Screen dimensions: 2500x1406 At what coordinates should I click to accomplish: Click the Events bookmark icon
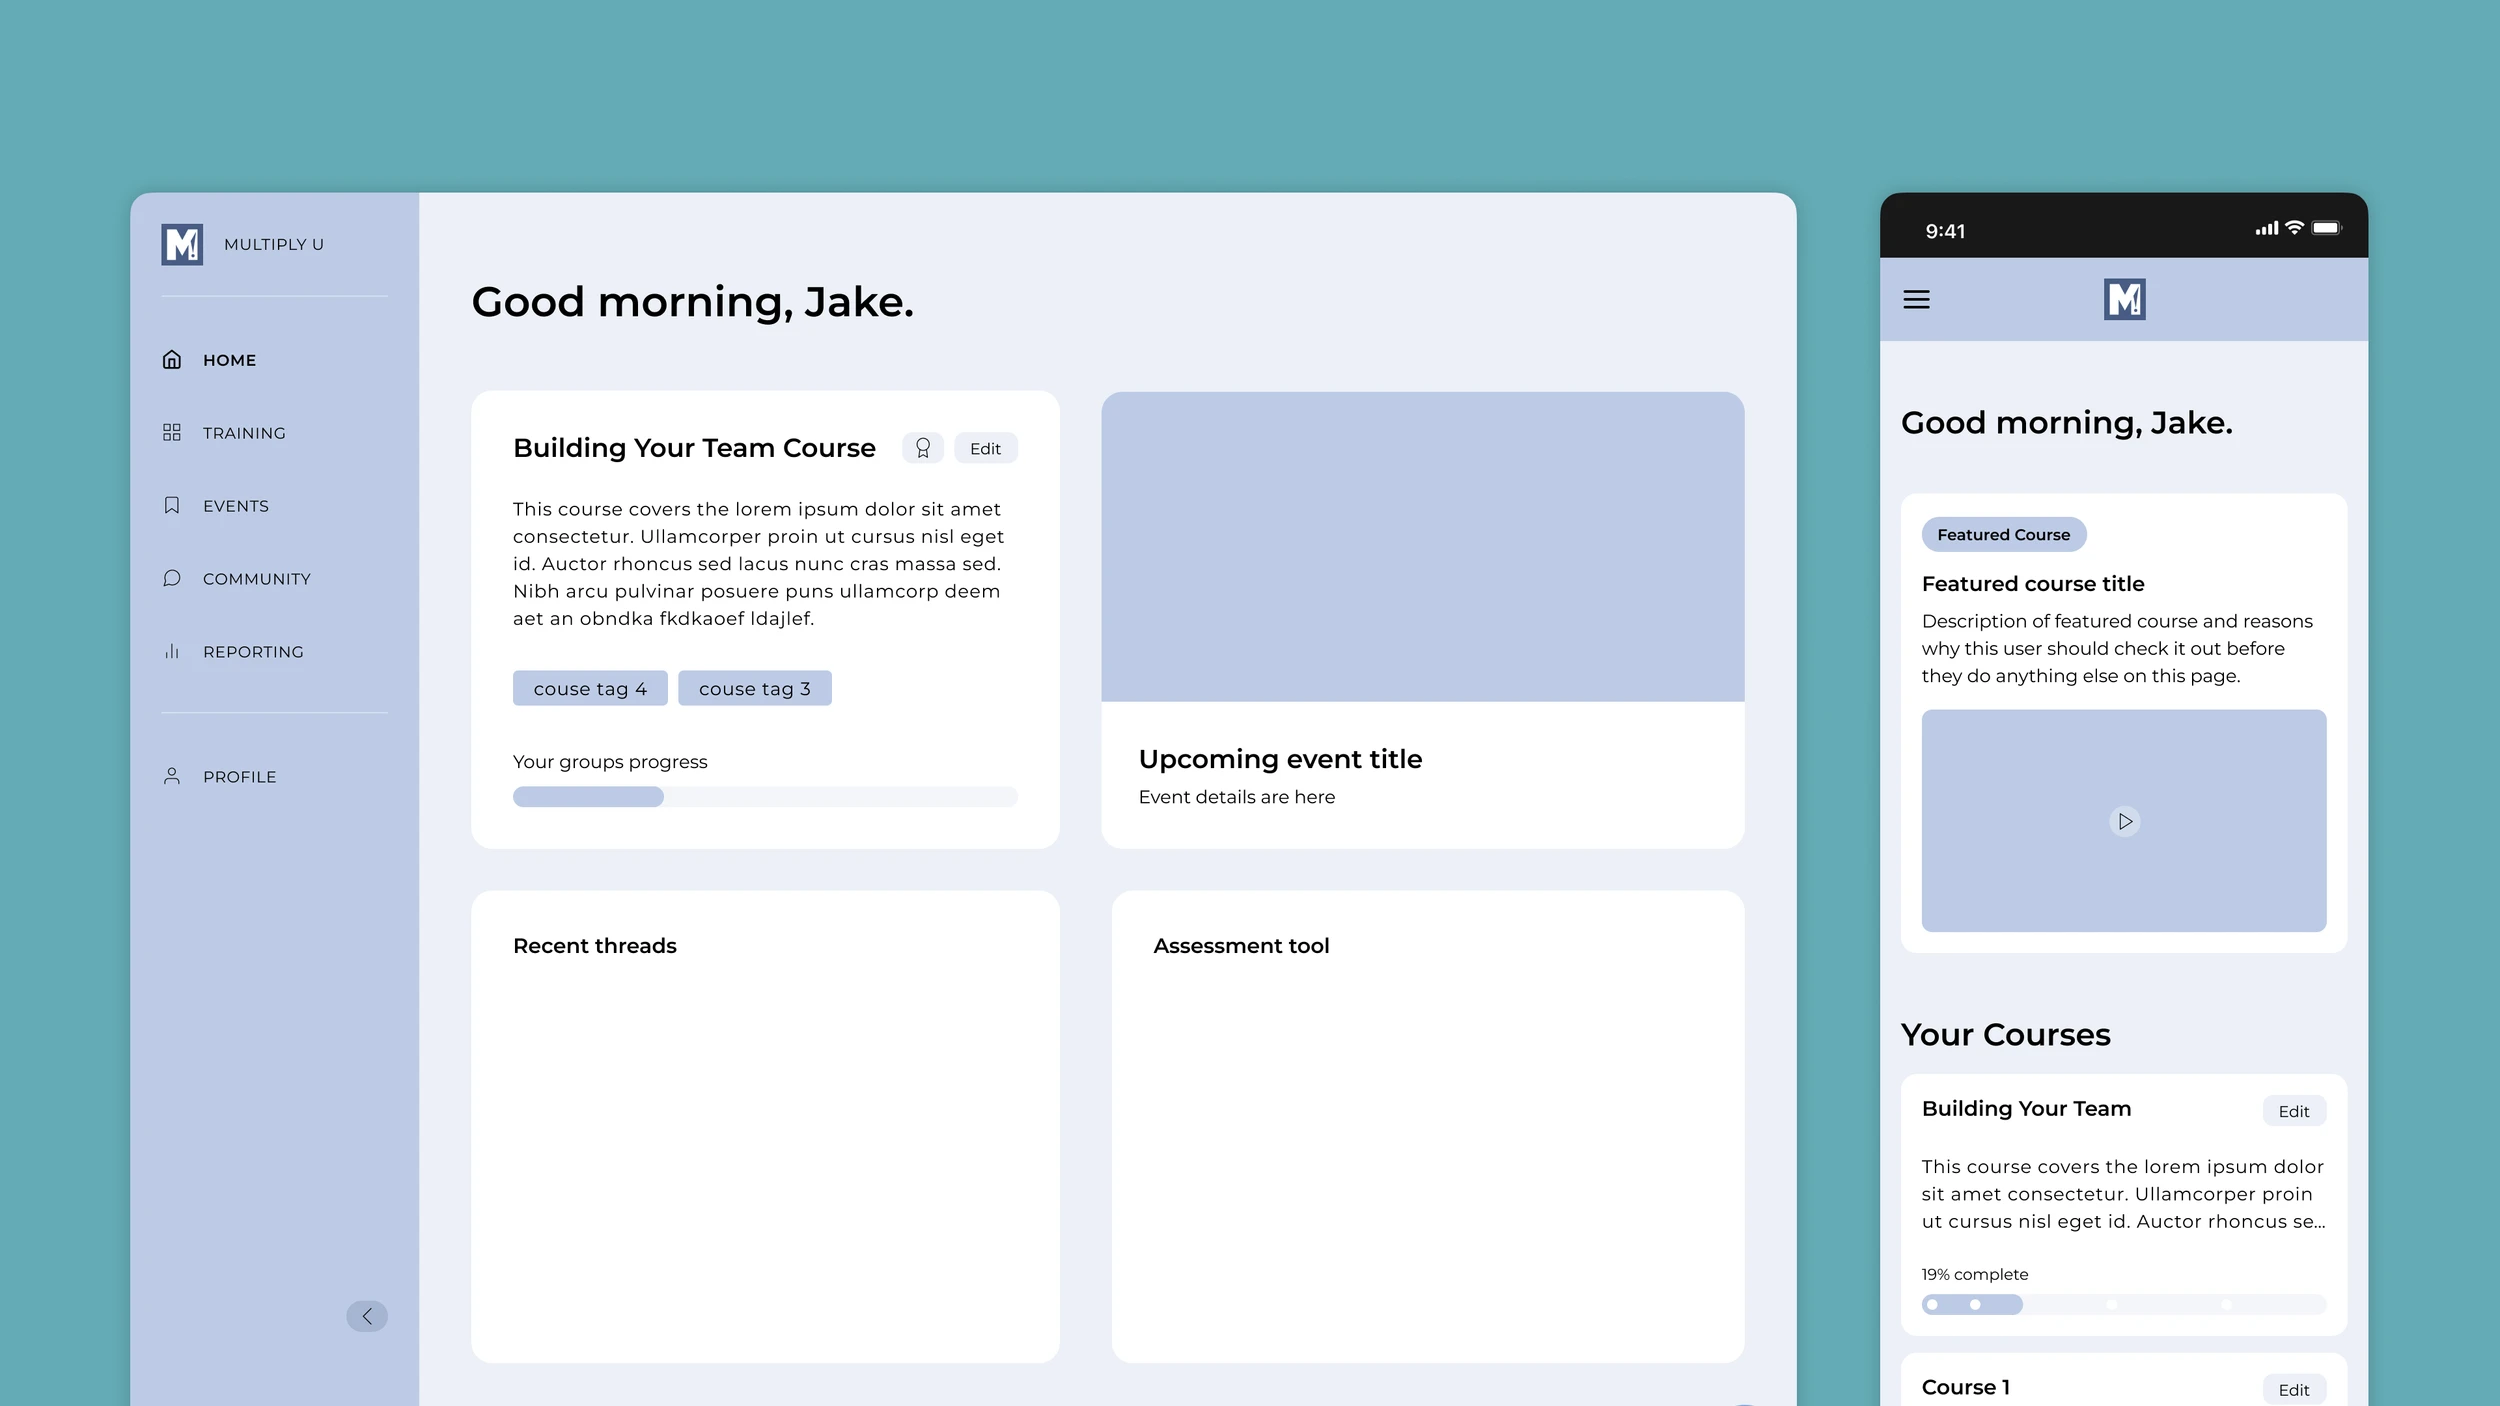[172, 506]
